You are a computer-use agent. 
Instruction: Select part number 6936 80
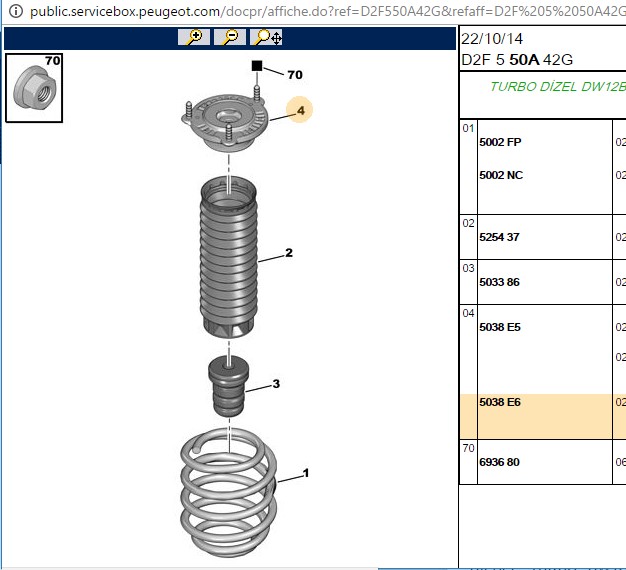(499, 462)
